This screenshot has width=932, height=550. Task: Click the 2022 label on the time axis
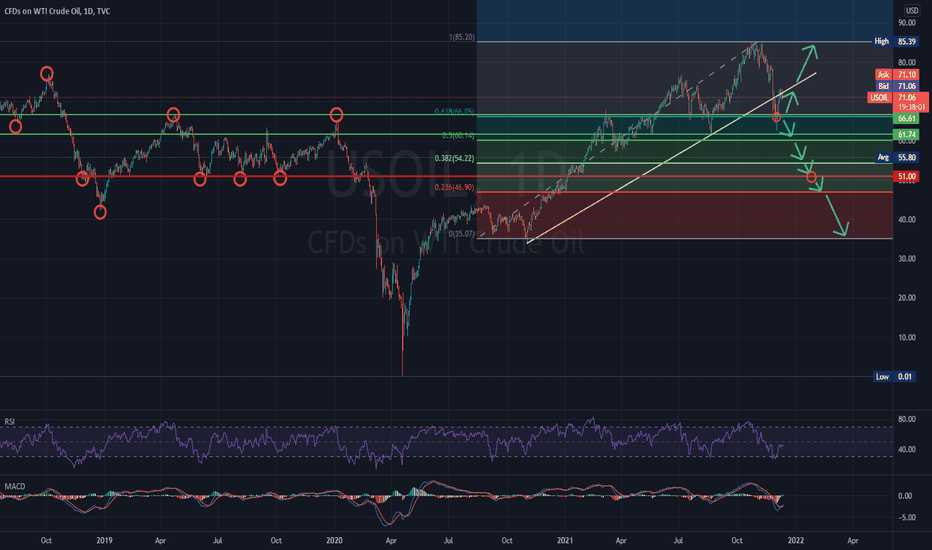click(795, 540)
